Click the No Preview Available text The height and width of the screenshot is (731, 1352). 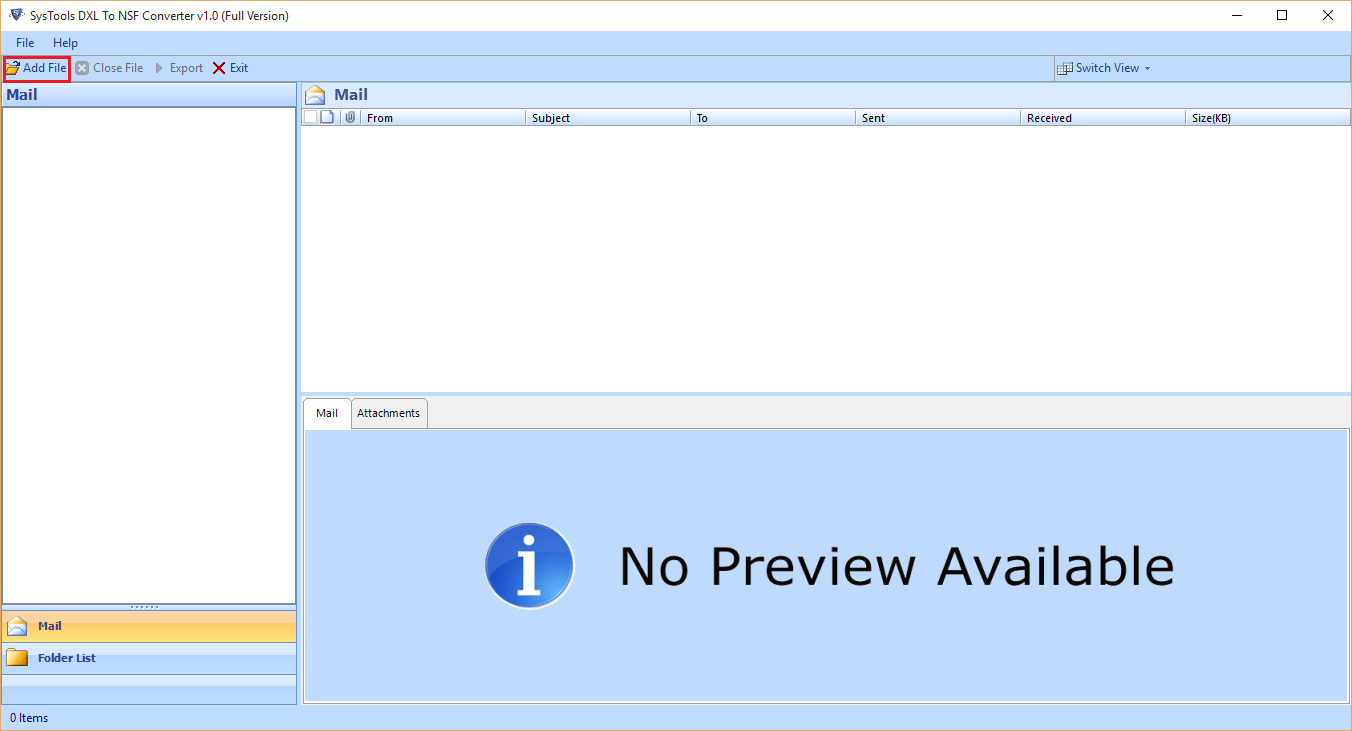click(896, 566)
